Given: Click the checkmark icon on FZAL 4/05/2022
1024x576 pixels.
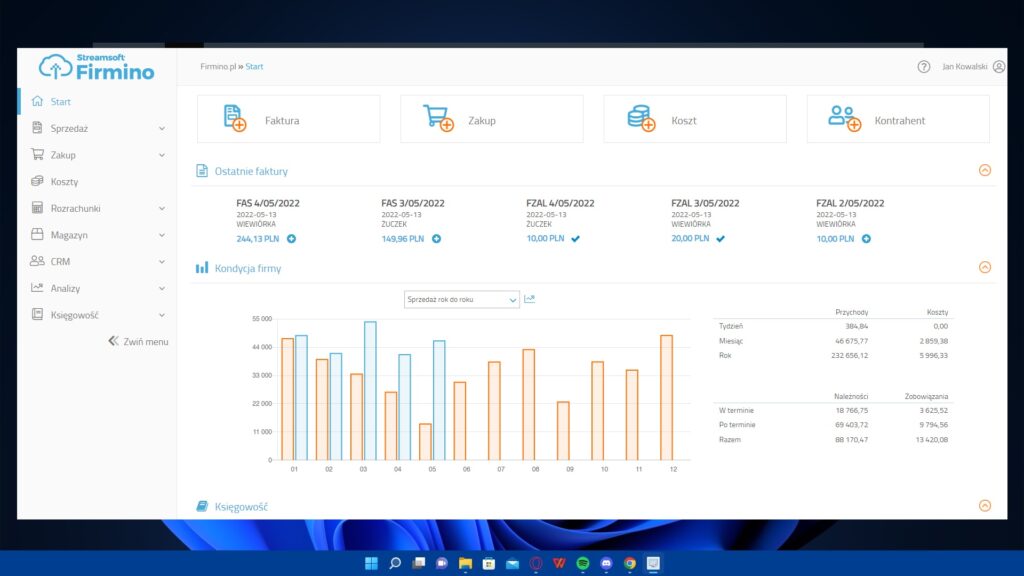Looking at the screenshot, I should pyautogui.click(x=575, y=239).
